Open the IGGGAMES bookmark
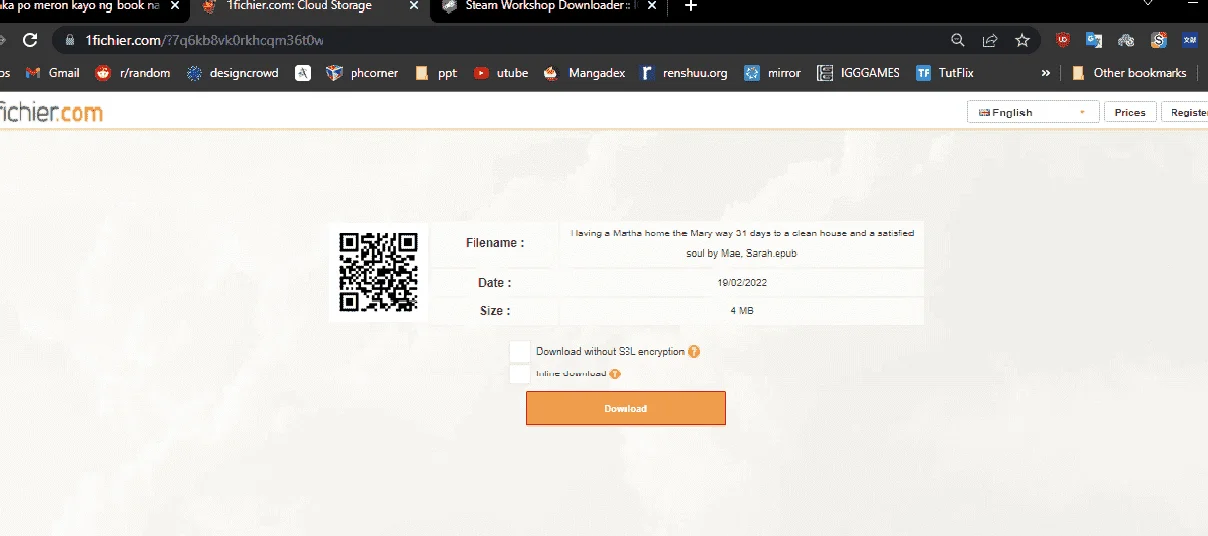This screenshot has height=536, width=1208. pos(859,73)
